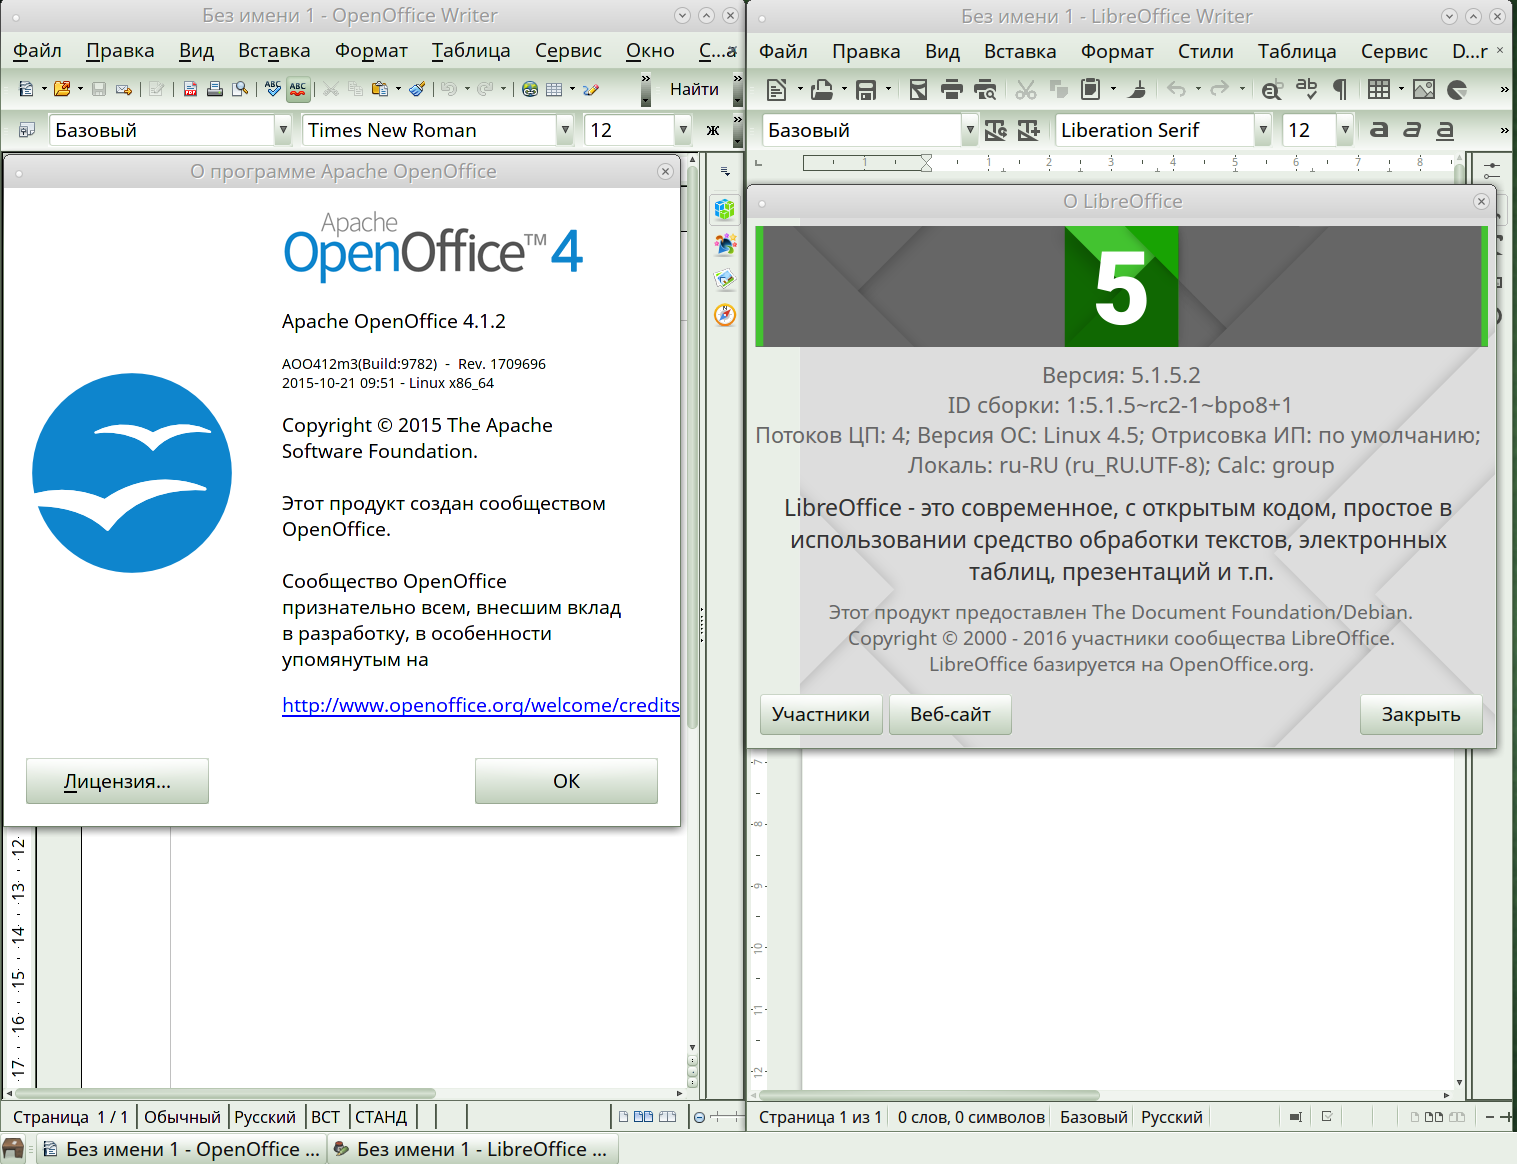Screen dimensions: 1517x1164
Task: Click zoom slider in OpenOffice status bar
Action: click(x=725, y=1117)
